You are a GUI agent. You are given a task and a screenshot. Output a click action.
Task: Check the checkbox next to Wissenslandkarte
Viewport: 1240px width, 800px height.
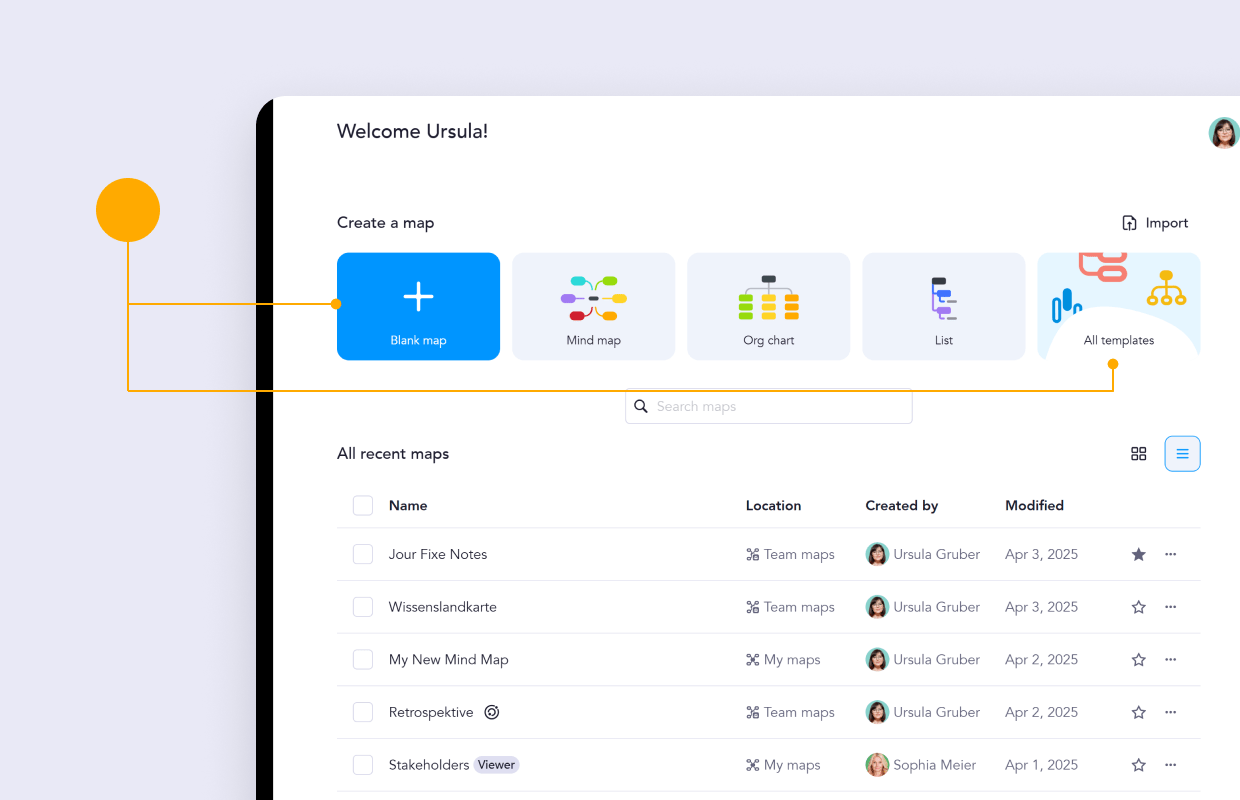click(363, 607)
